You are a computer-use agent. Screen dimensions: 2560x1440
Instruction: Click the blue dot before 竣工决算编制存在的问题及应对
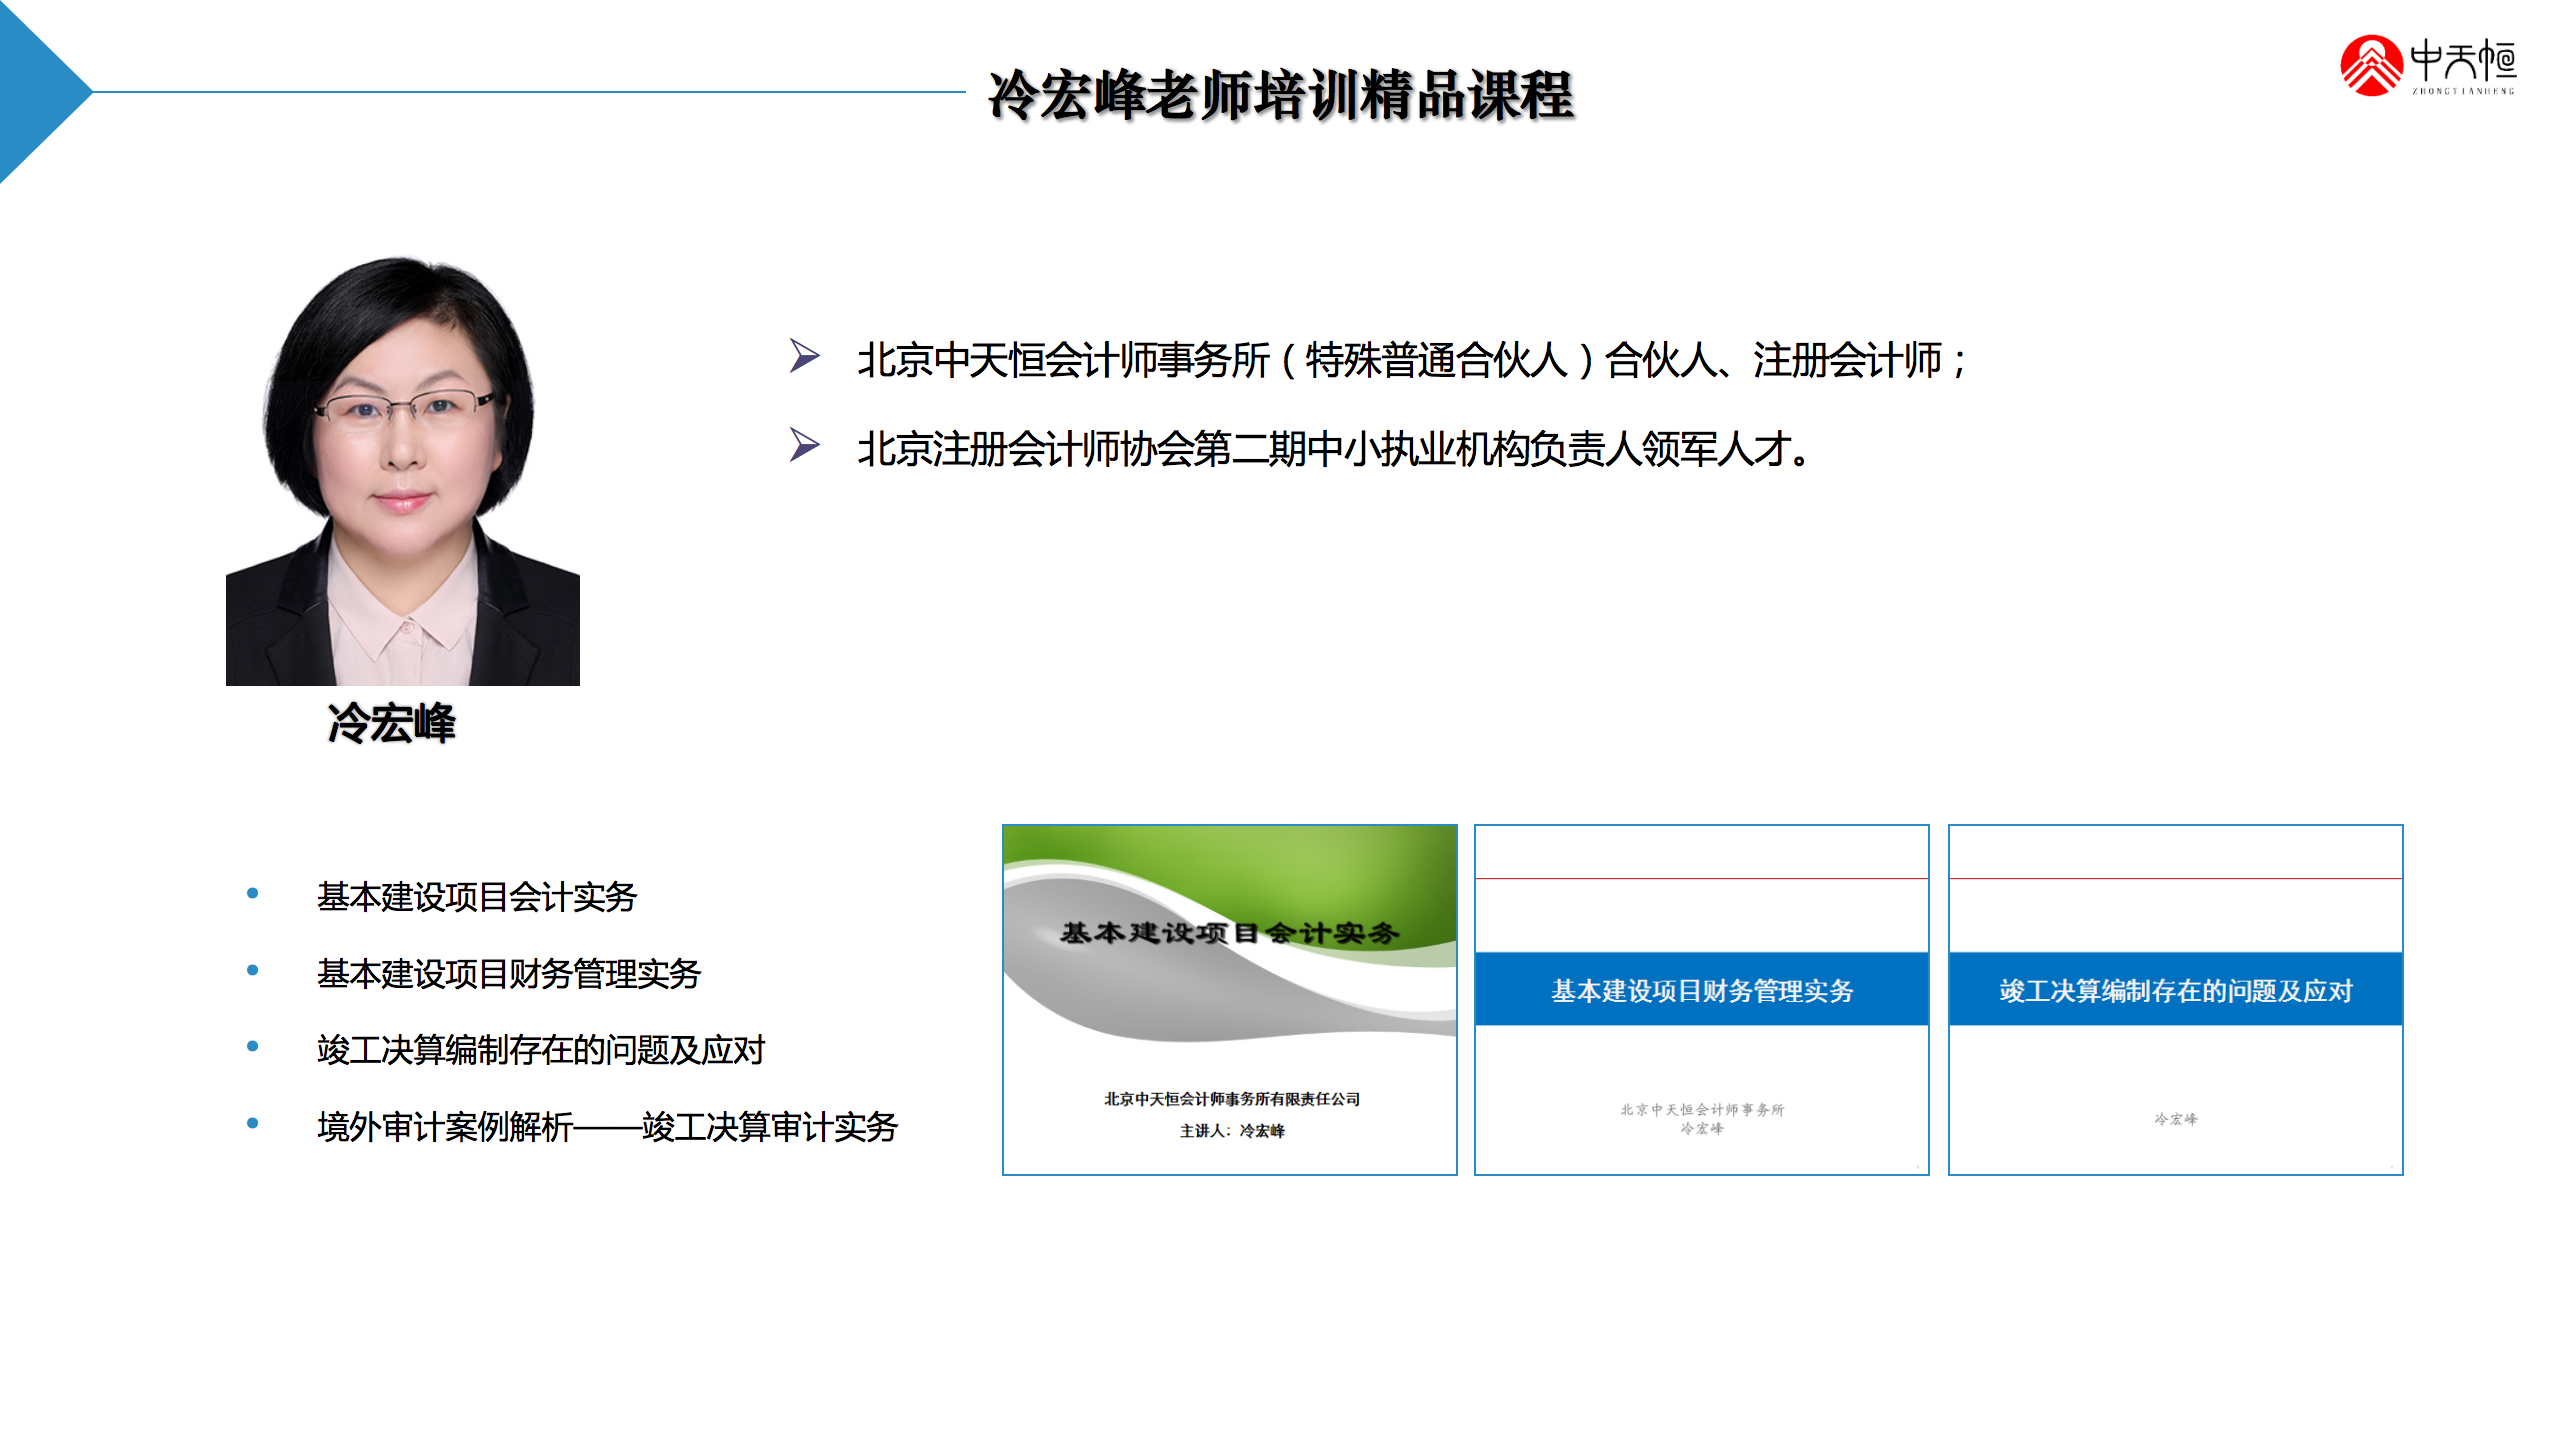tap(253, 1047)
